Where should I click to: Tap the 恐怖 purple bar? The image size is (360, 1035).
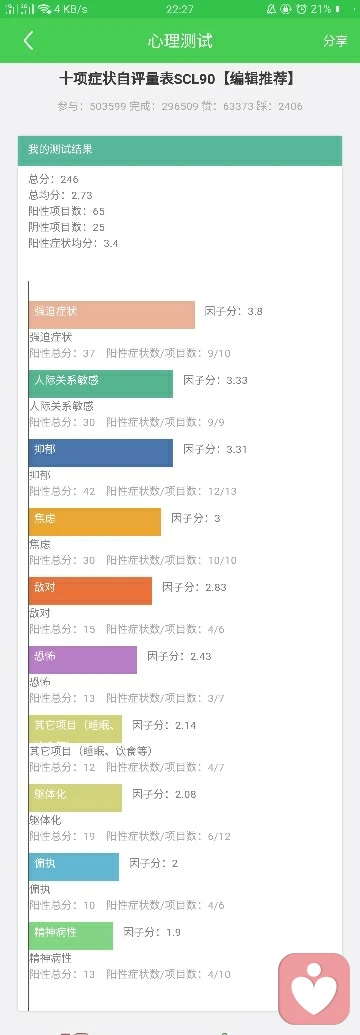83,660
